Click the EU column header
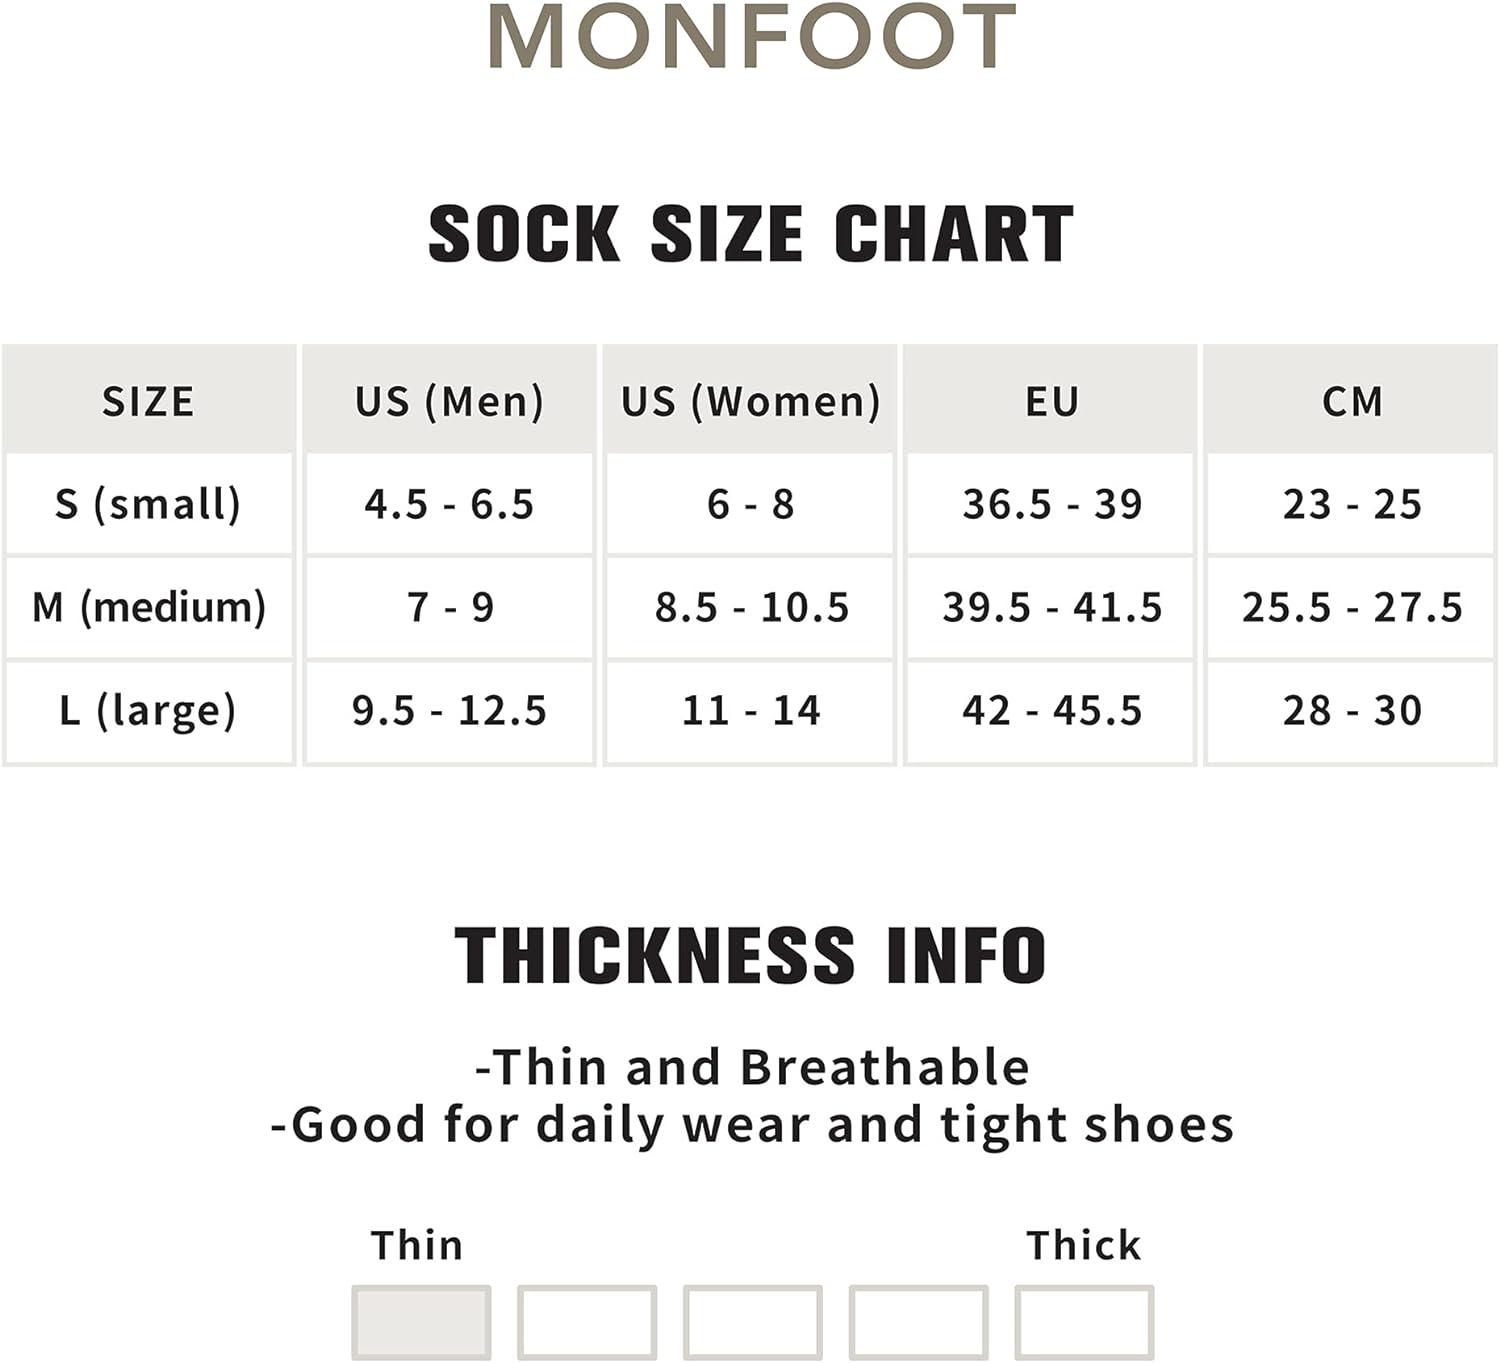This screenshot has height=1363, width=1500. click(1051, 400)
